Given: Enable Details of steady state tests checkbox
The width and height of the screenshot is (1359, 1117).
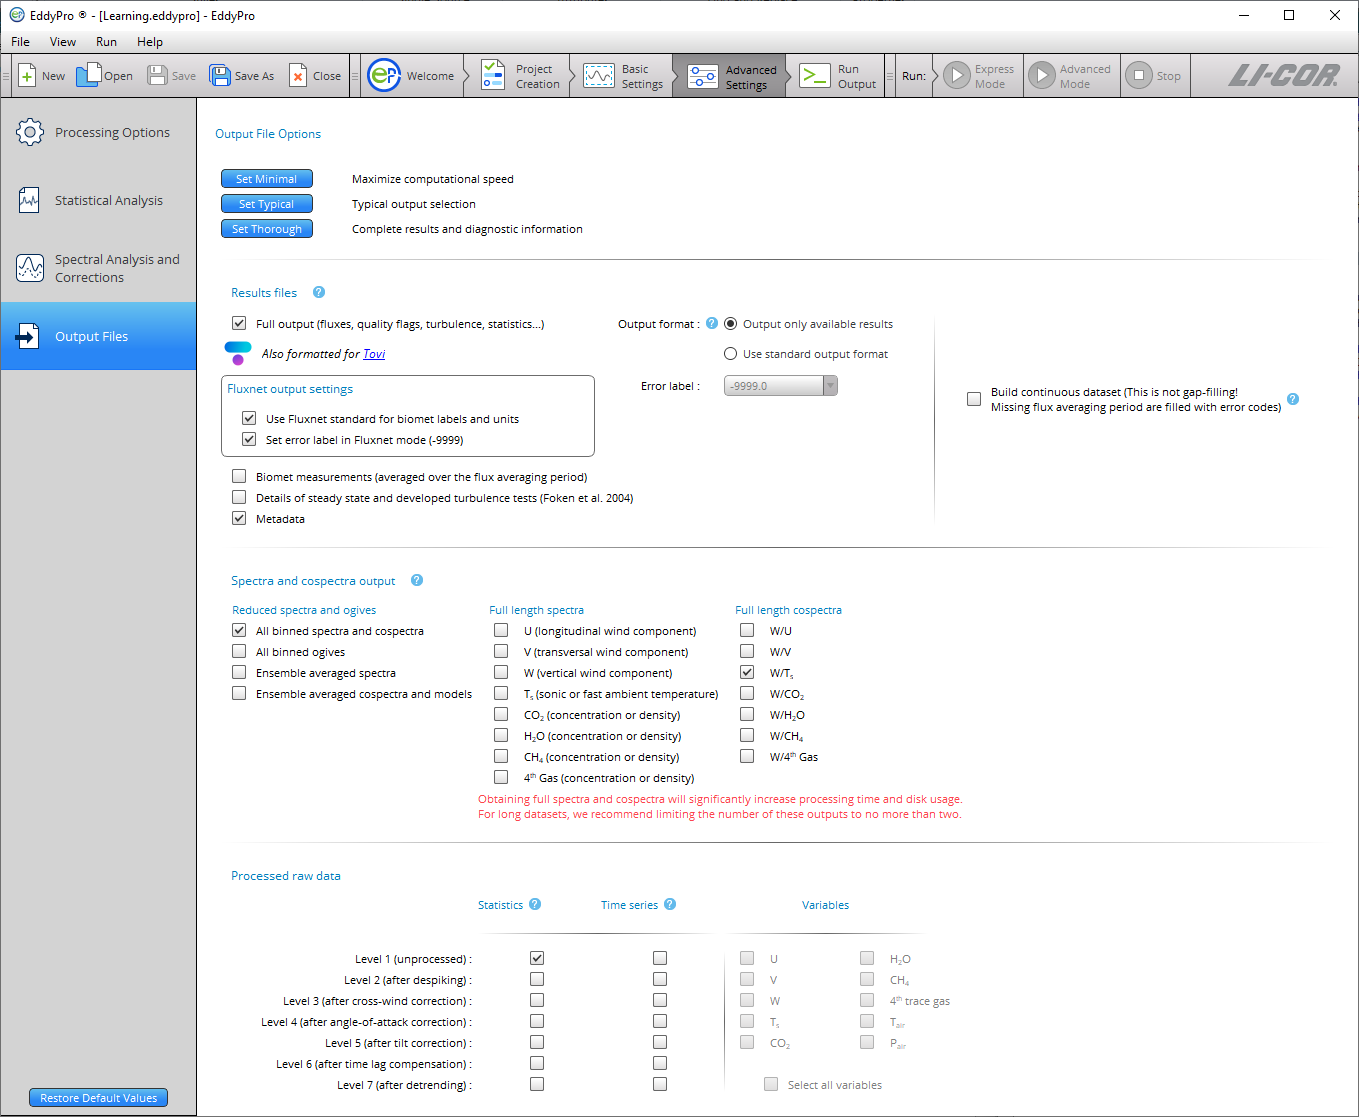Looking at the screenshot, I should coord(239,497).
